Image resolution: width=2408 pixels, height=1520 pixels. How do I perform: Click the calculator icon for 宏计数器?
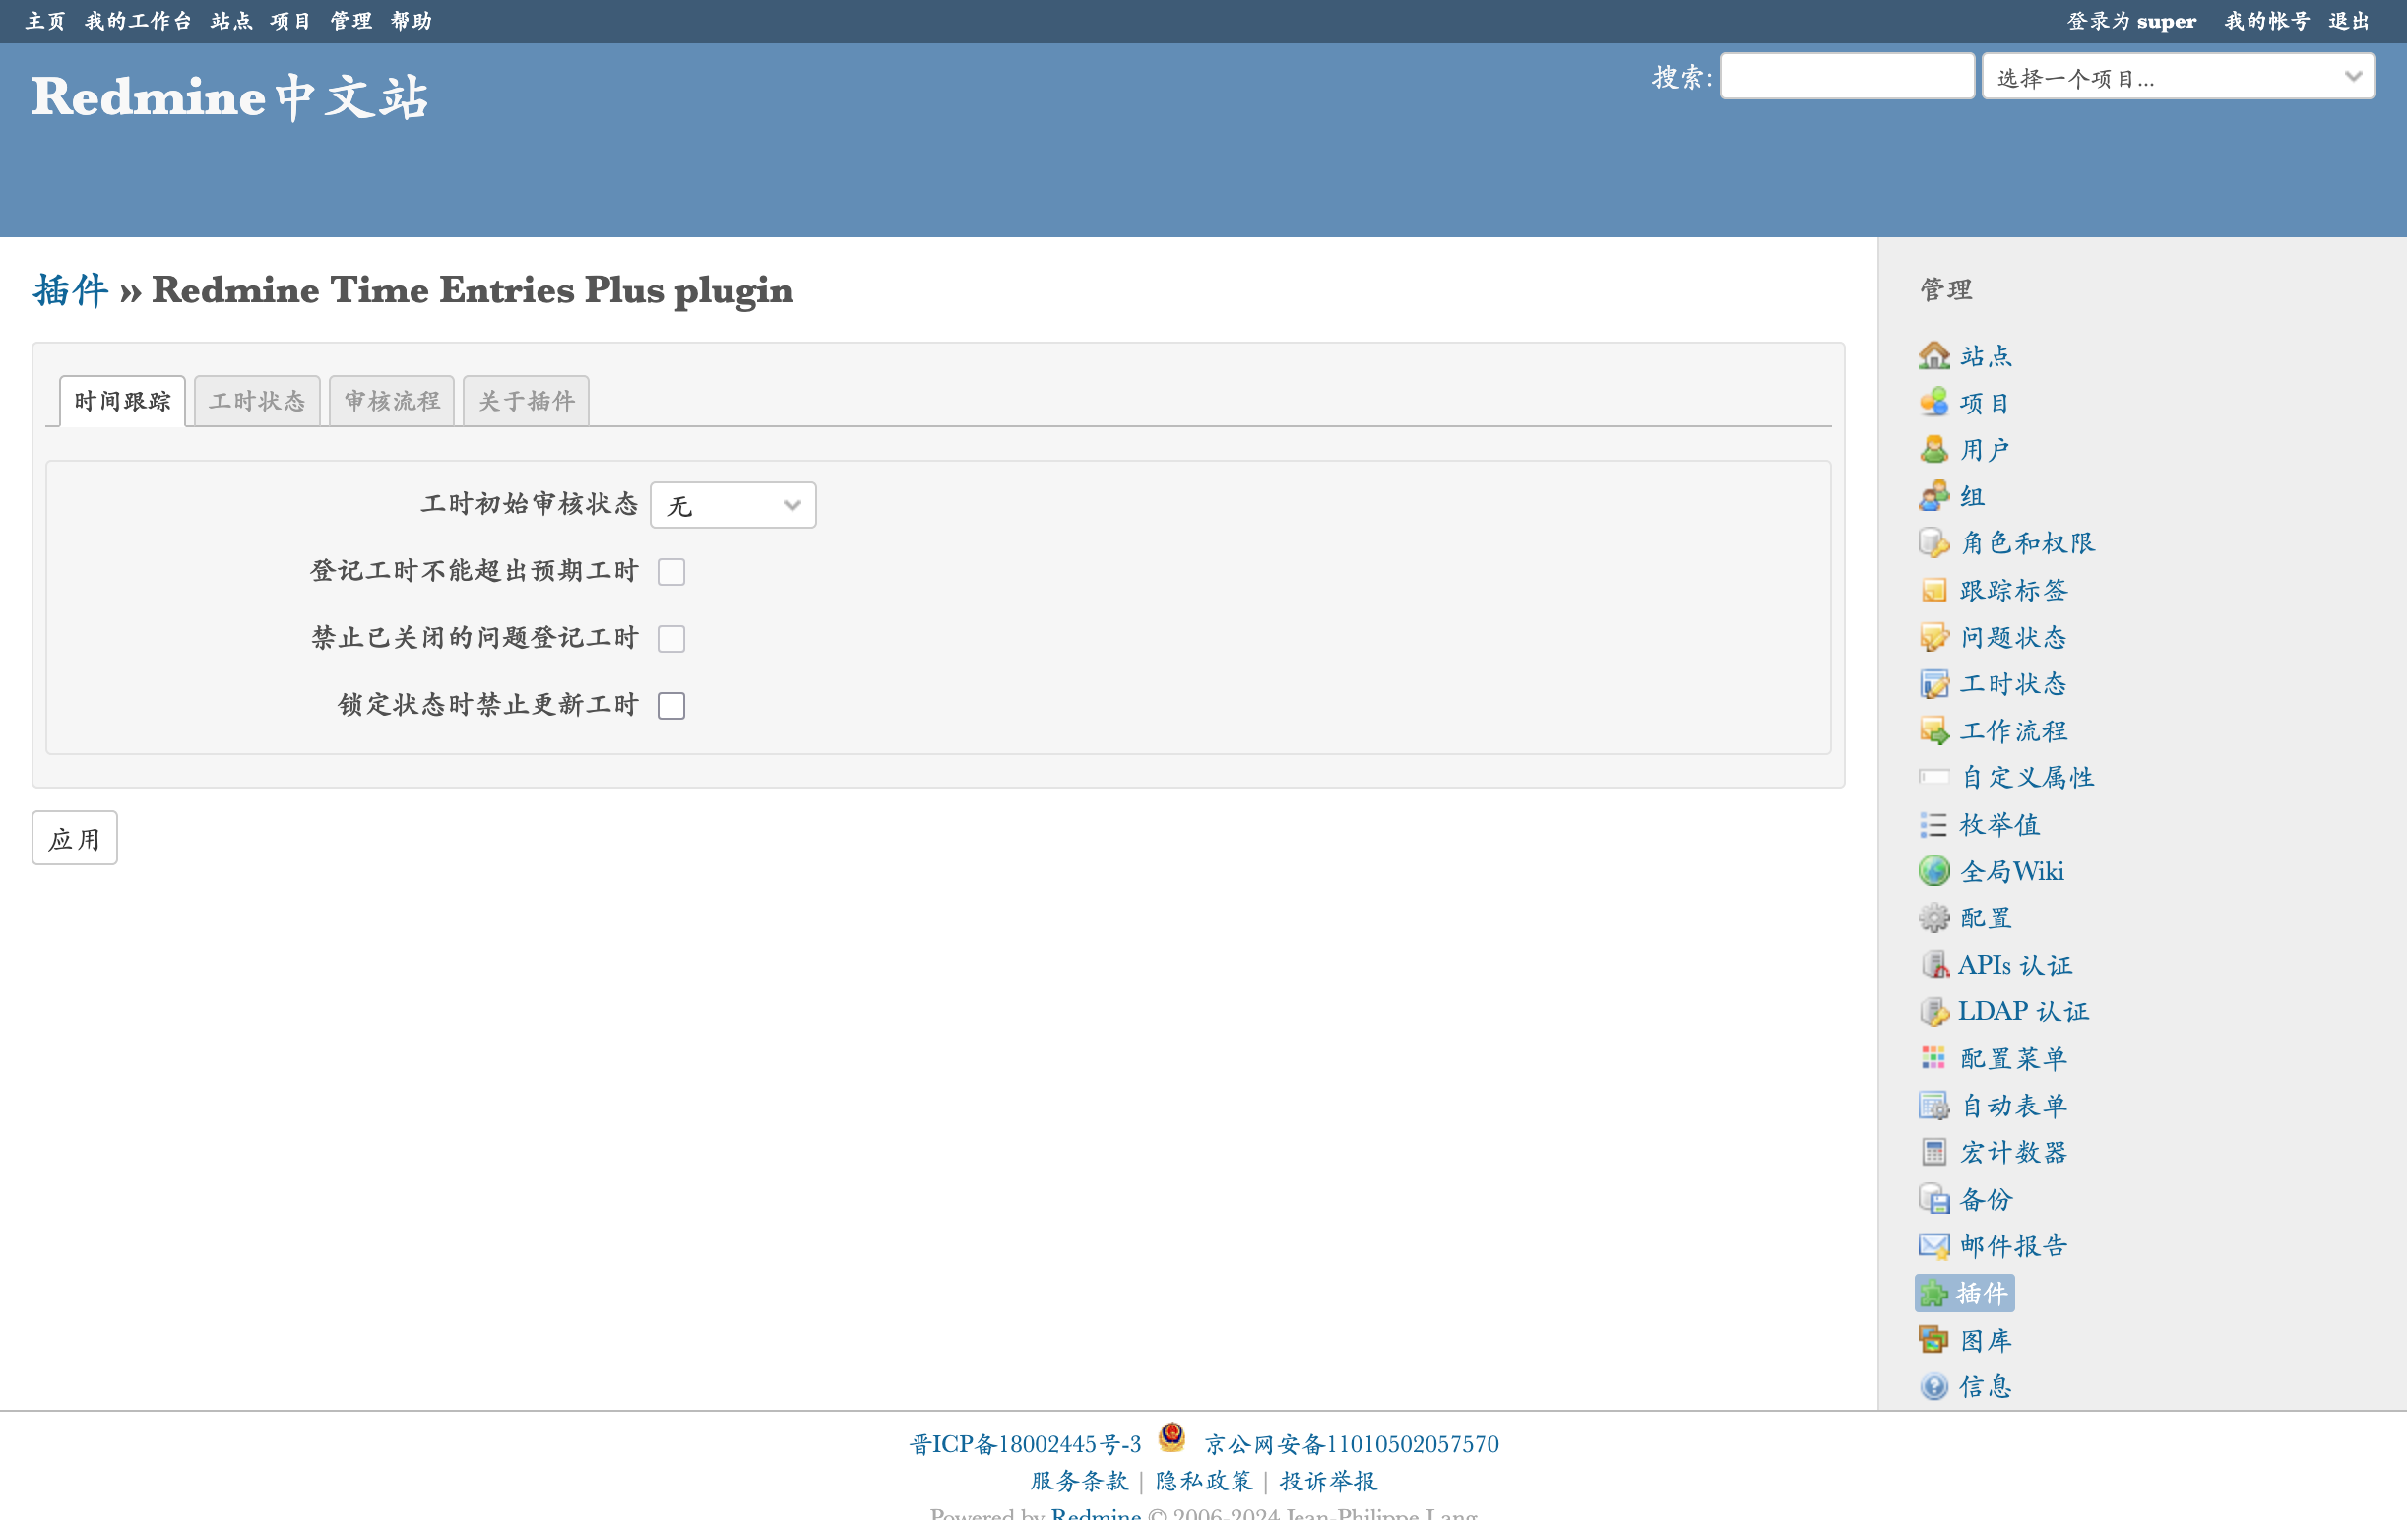(1933, 1152)
